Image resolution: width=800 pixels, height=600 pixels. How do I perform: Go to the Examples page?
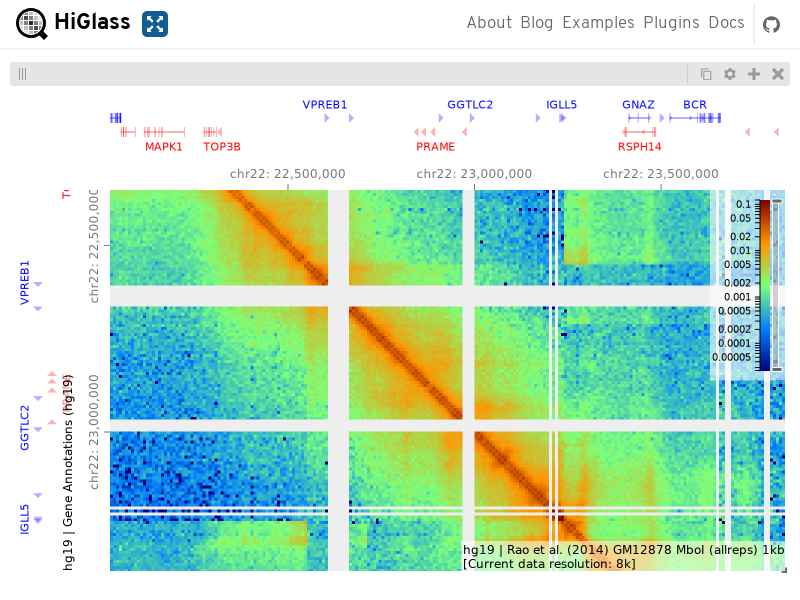598,22
